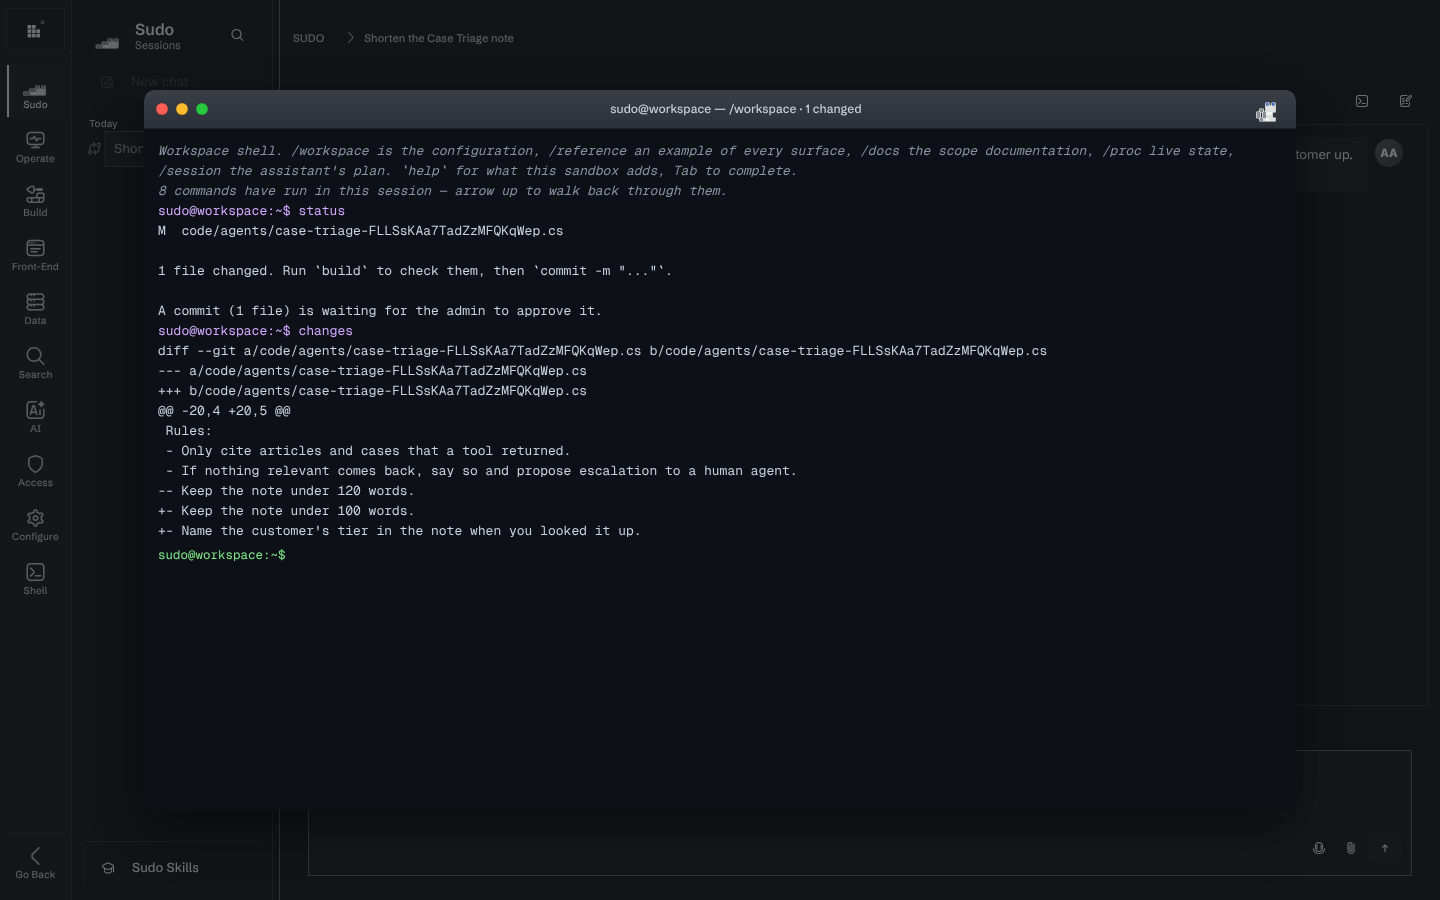Click modified file path after 'M'
Image resolution: width=1440 pixels, height=900 pixels.
pos(372,231)
